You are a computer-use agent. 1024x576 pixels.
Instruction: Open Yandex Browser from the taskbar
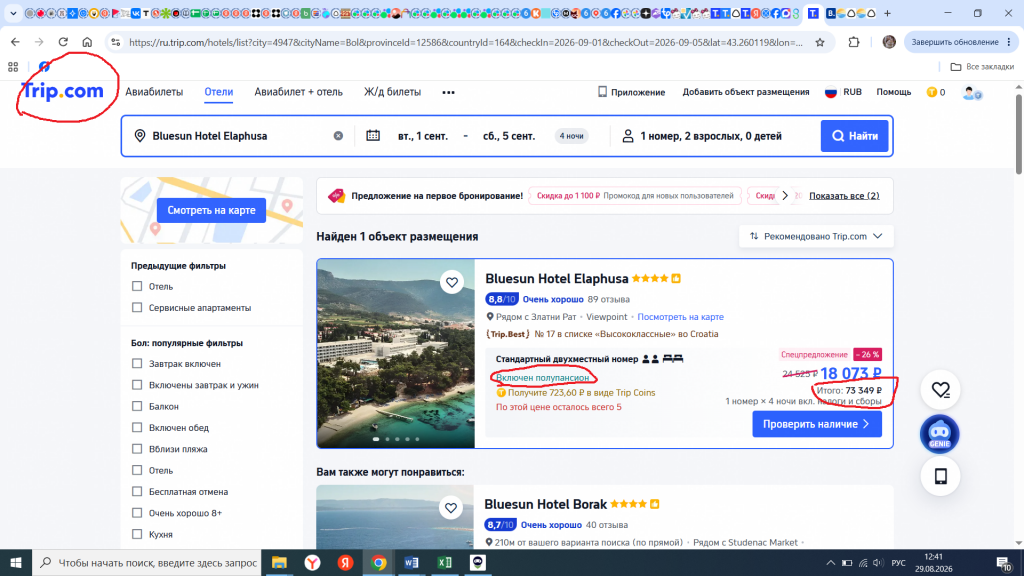(x=312, y=562)
